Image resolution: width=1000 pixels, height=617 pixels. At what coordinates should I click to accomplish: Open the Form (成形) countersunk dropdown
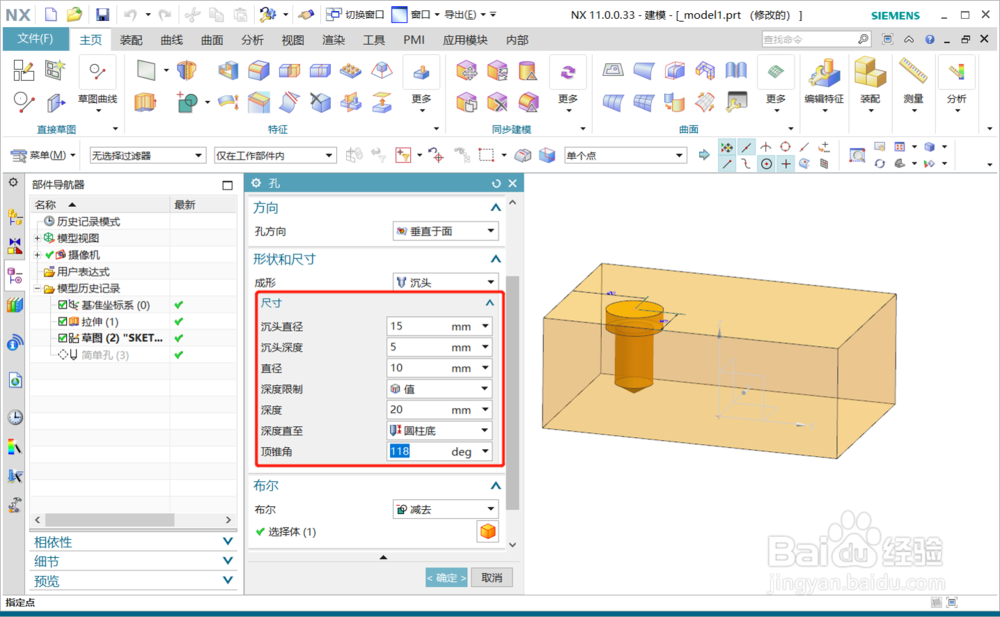[x=445, y=282]
